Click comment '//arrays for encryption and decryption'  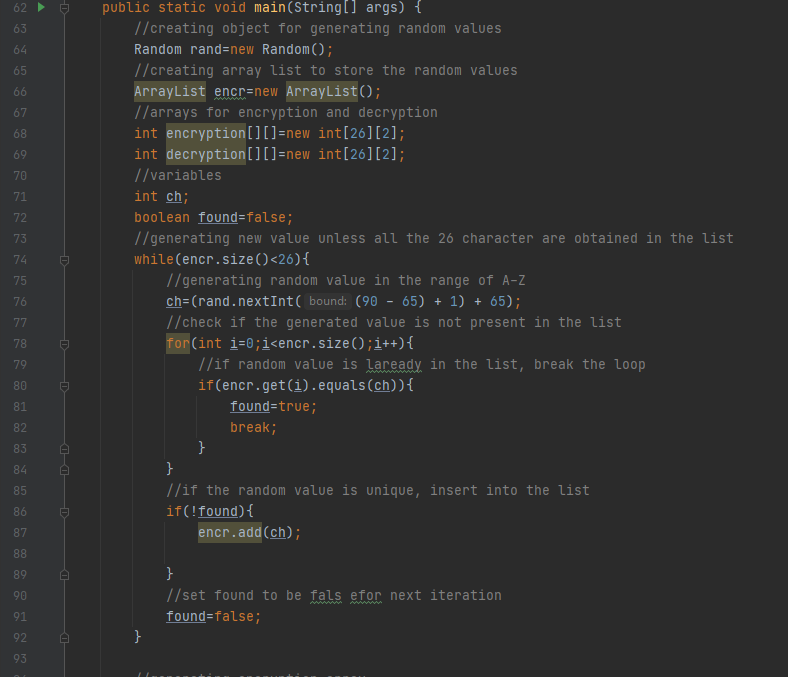(x=285, y=112)
